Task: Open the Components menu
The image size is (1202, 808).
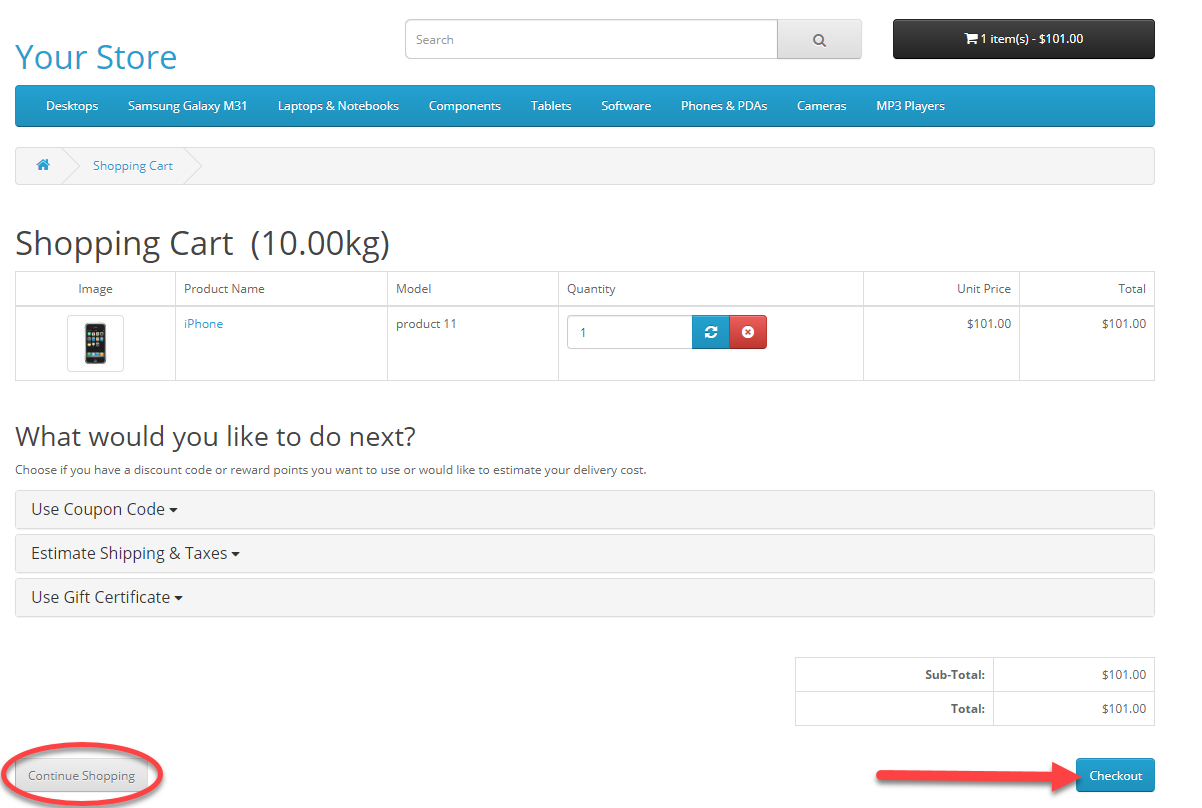Action: [x=464, y=106]
